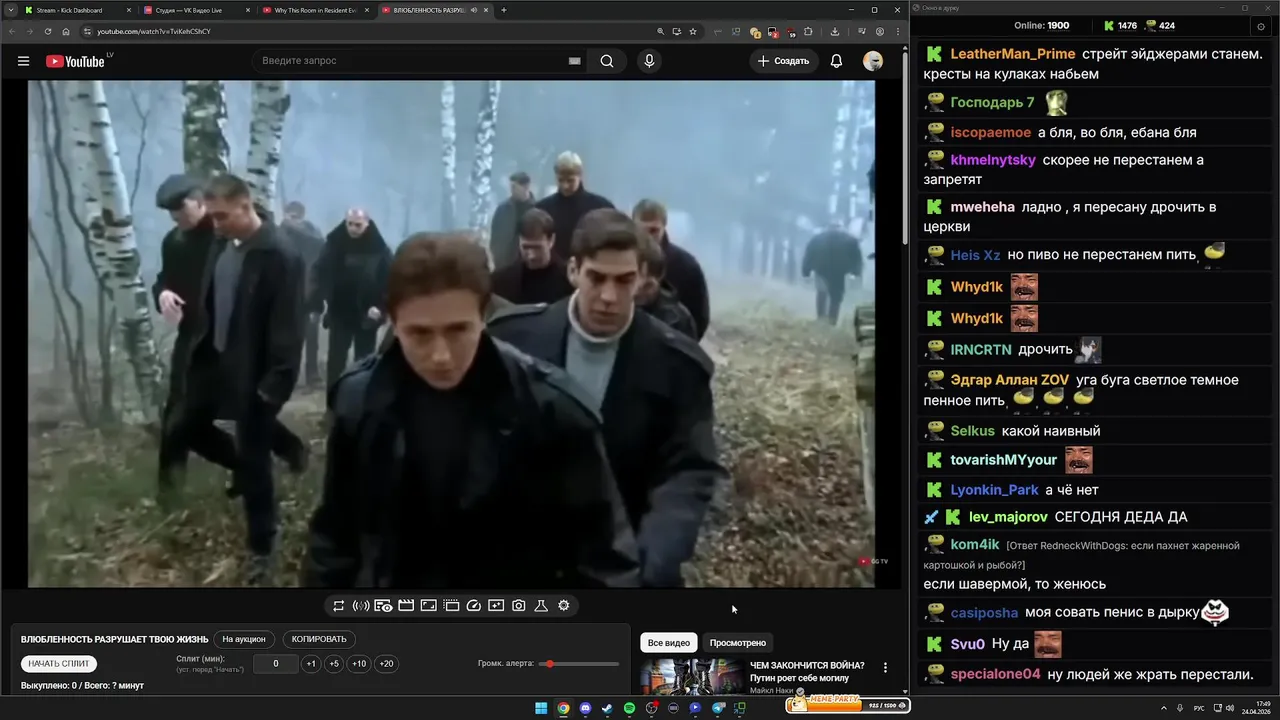Screen dimensions: 1280x720
Task: Click the split minutes input field
Action: point(276,664)
